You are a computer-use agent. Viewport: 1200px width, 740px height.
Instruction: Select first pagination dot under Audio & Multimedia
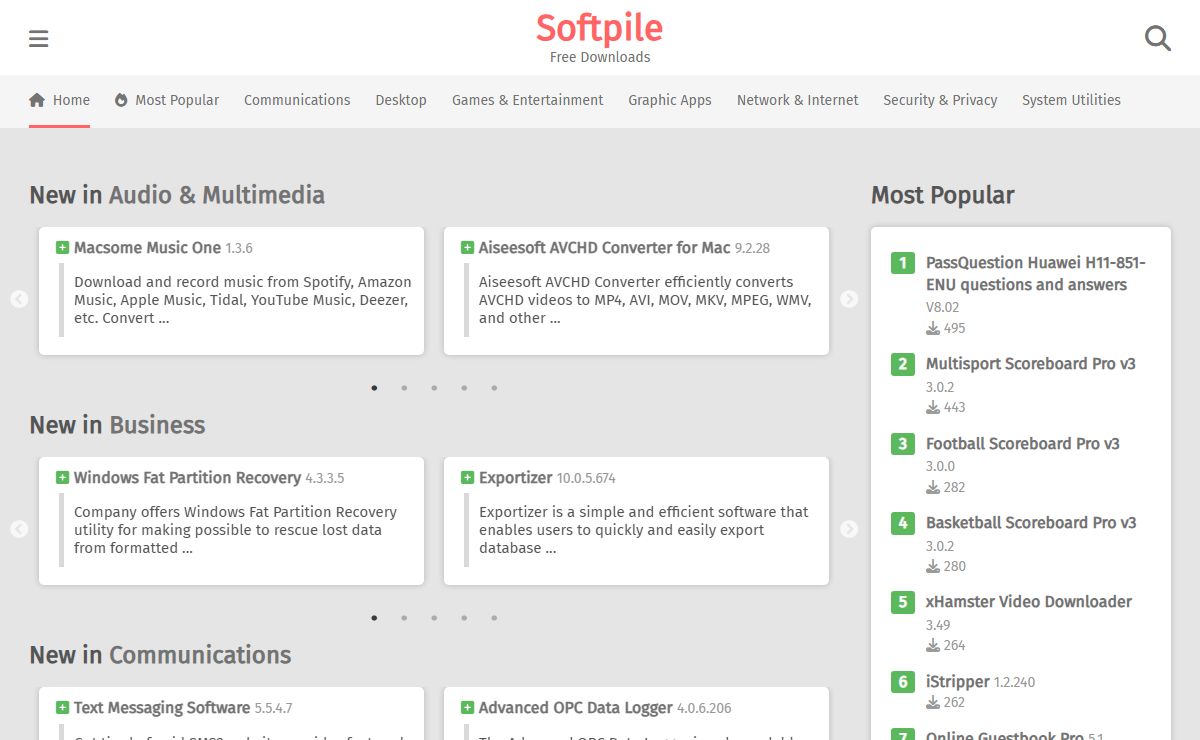coord(374,388)
